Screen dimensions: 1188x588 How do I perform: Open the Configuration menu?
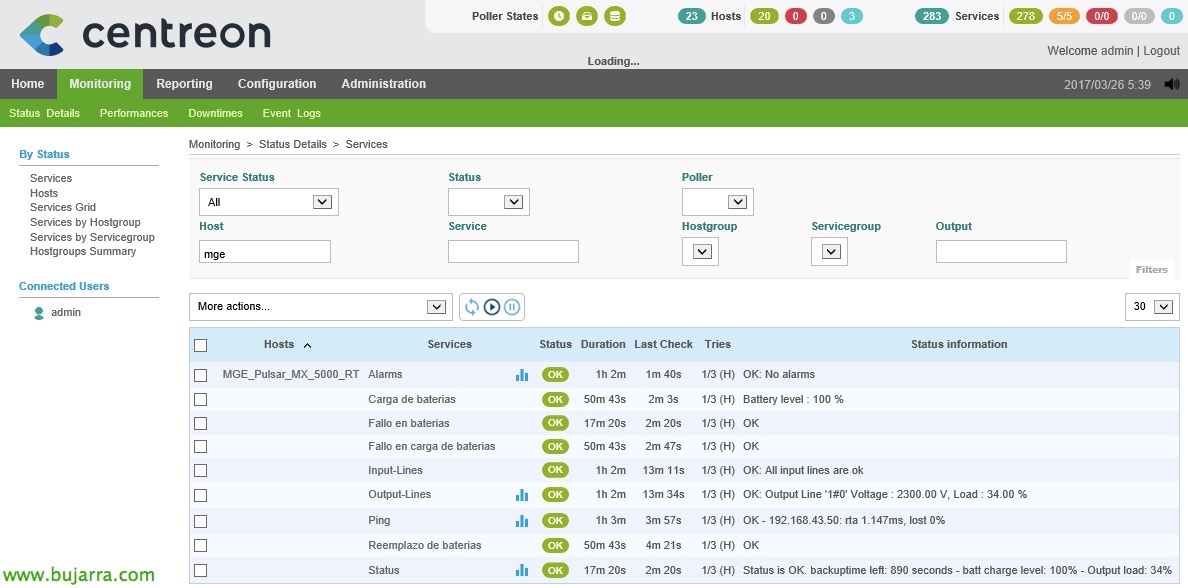[277, 84]
